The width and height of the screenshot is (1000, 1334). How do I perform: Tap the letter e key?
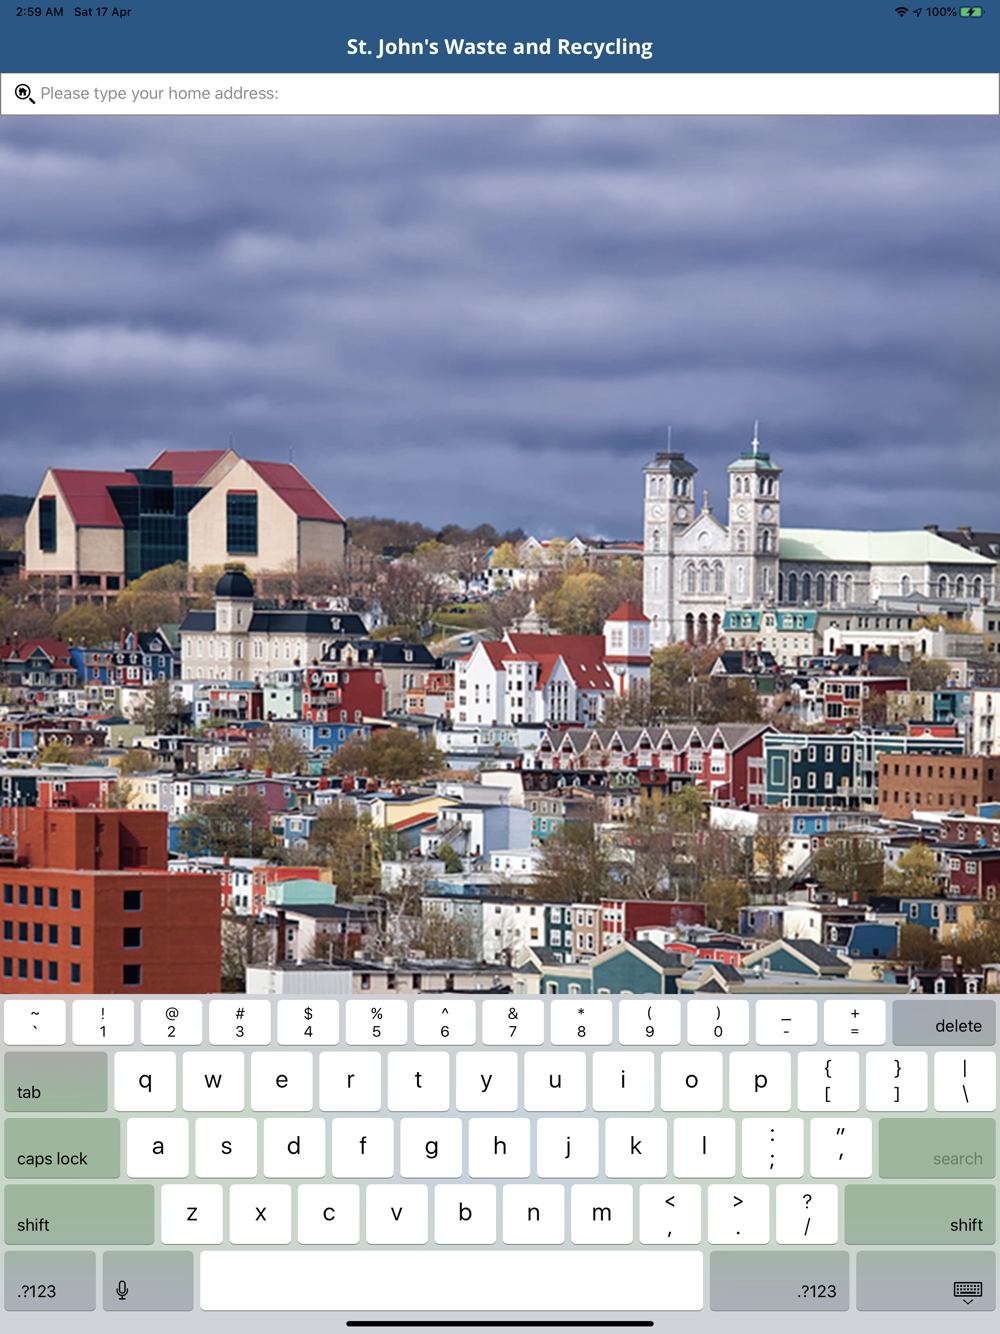tap(281, 1081)
